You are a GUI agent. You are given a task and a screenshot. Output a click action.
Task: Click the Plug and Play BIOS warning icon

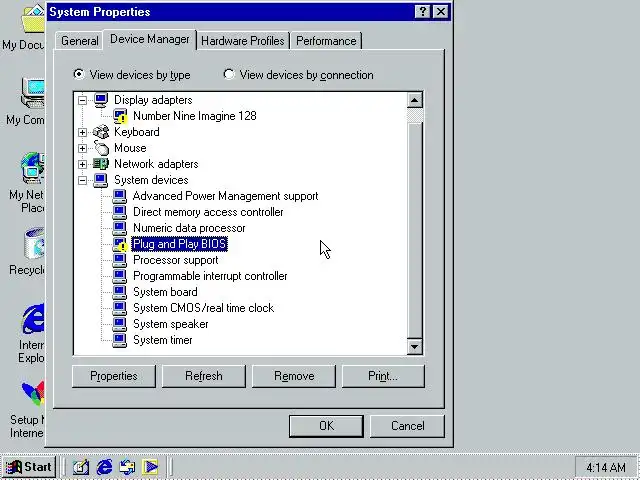[120, 244]
